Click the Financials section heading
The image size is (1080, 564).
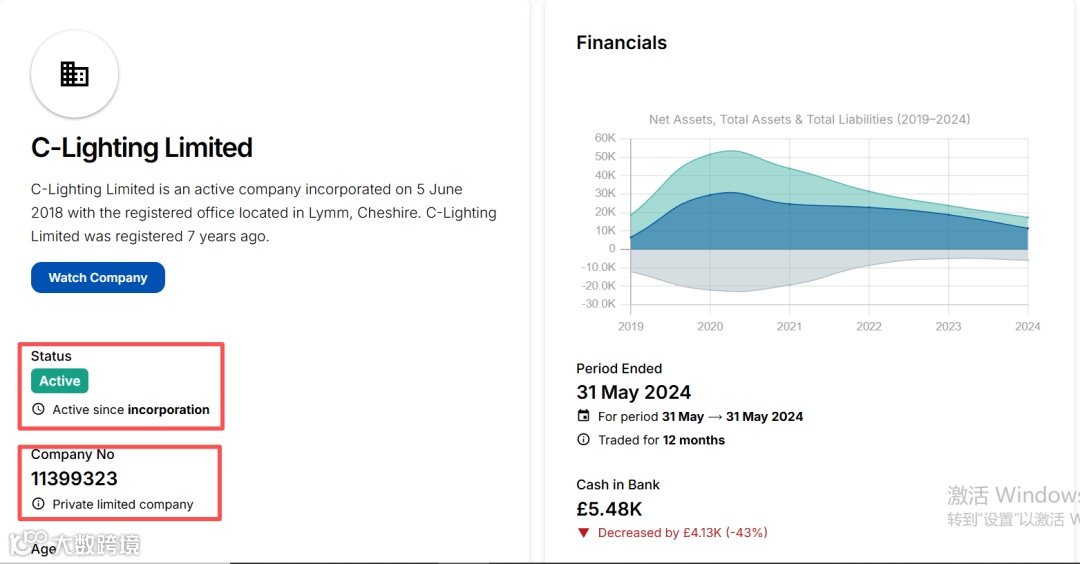point(621,43)
